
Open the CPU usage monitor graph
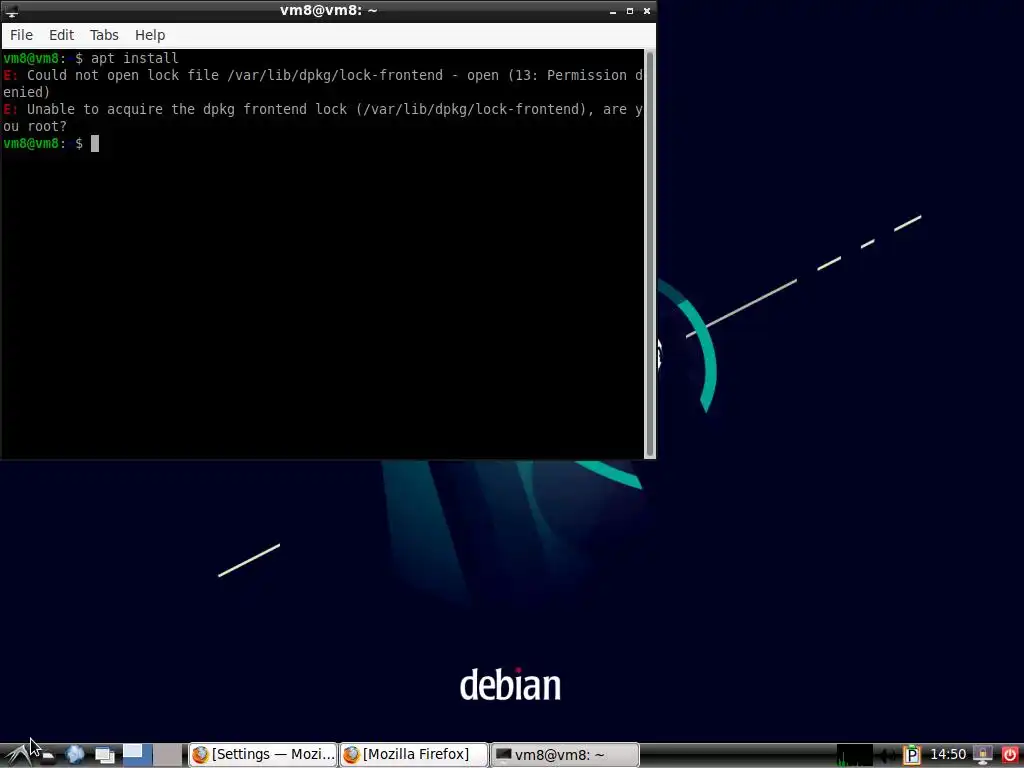click(x=854, y=755)
